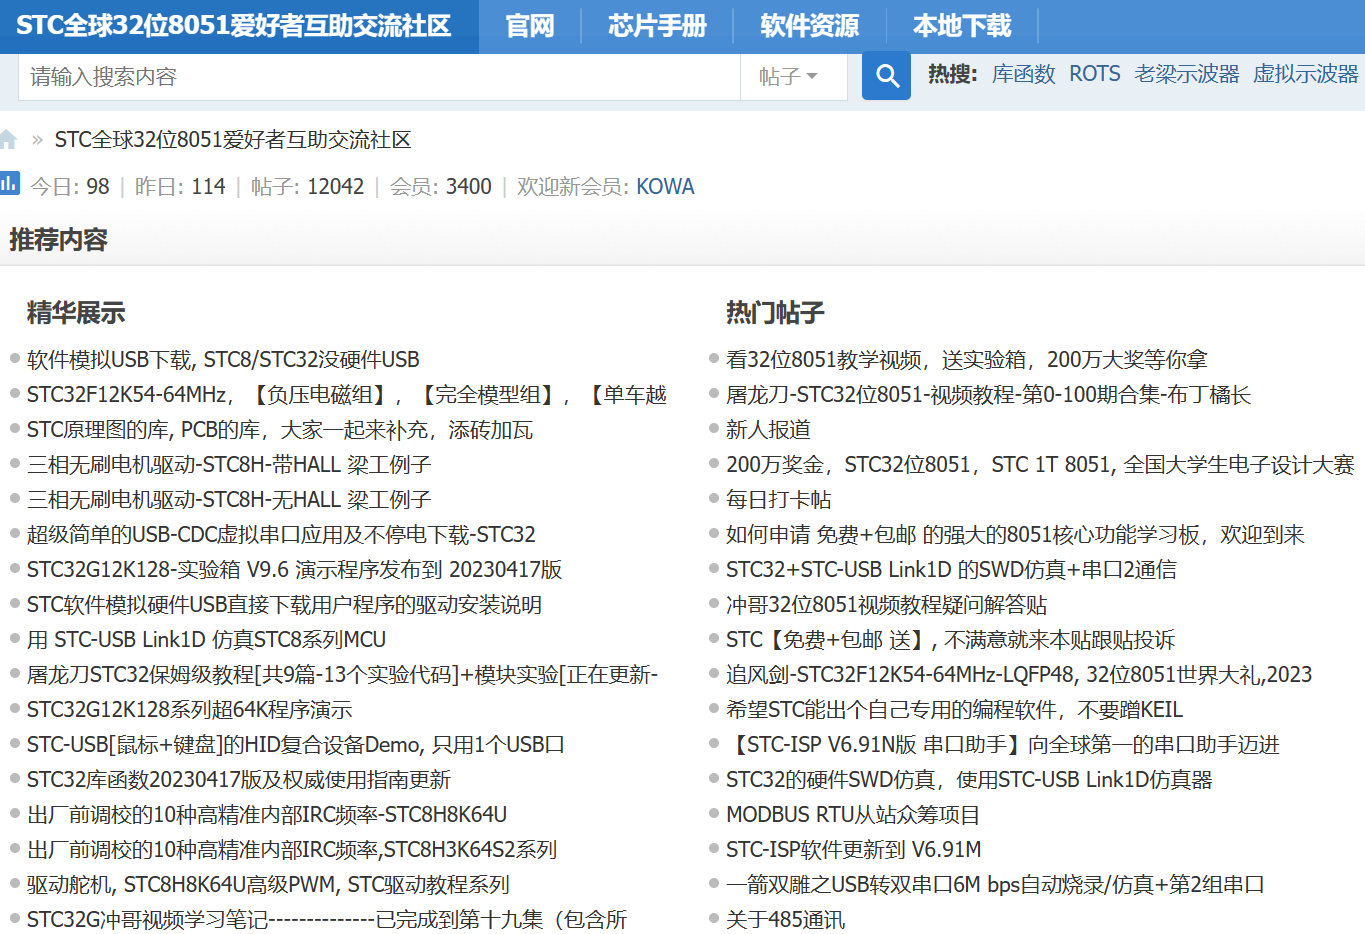Open hot post MODBUS RTU从站众筹项目
This screenshot has width=1365, height=934.
[853, 814]
